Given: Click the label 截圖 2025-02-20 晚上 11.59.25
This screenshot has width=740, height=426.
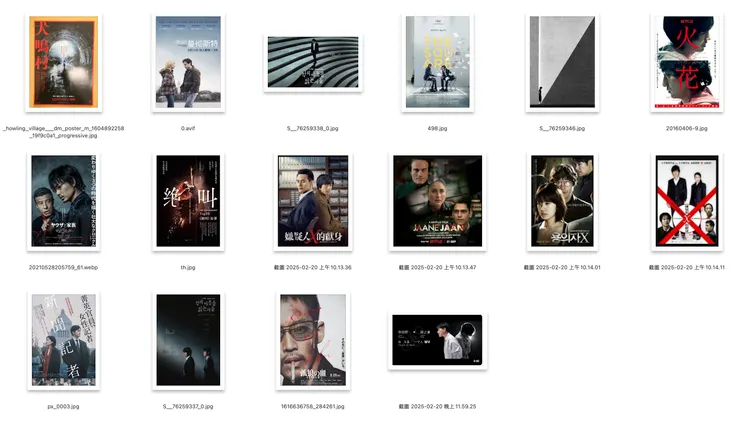Looking at the screenshot, I should [437, 407].
